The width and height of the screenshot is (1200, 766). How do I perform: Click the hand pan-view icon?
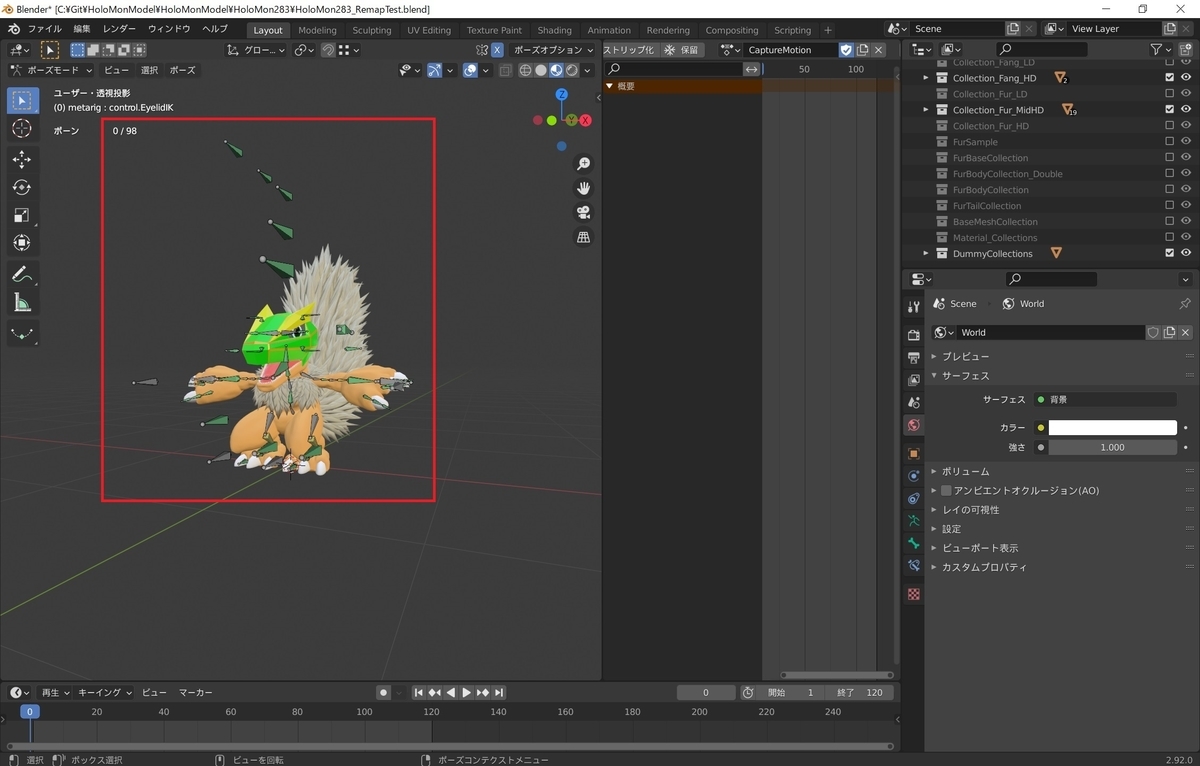(x=584, y=188)
